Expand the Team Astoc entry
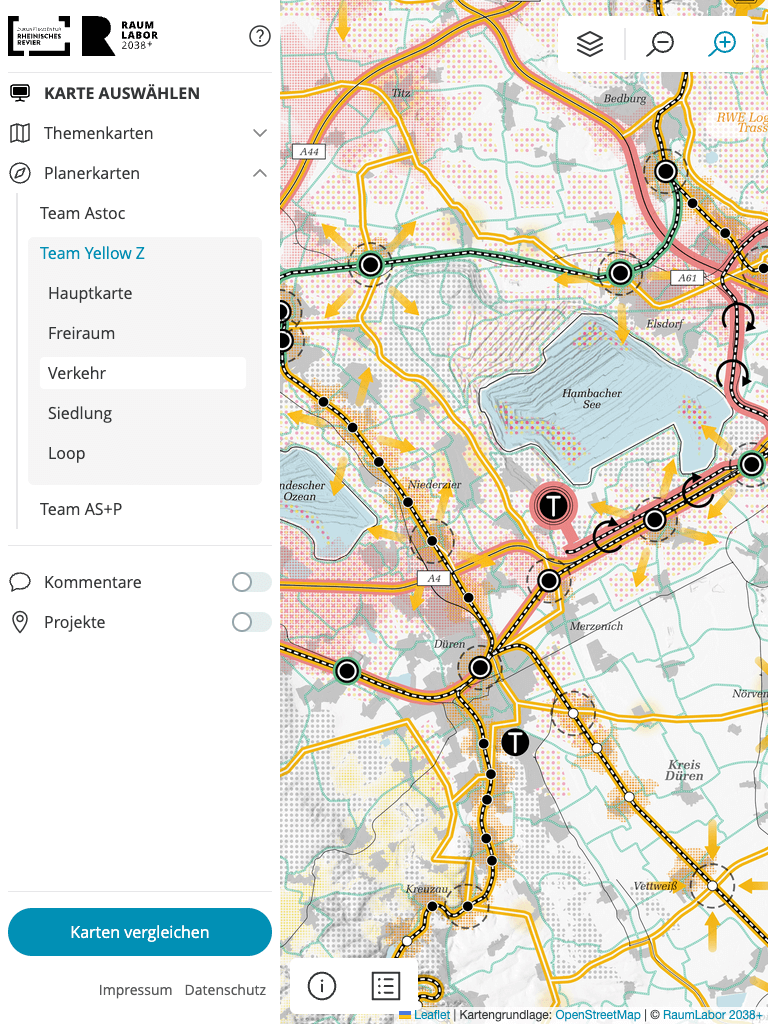The image size is (768, 1024). coord(83,213)
